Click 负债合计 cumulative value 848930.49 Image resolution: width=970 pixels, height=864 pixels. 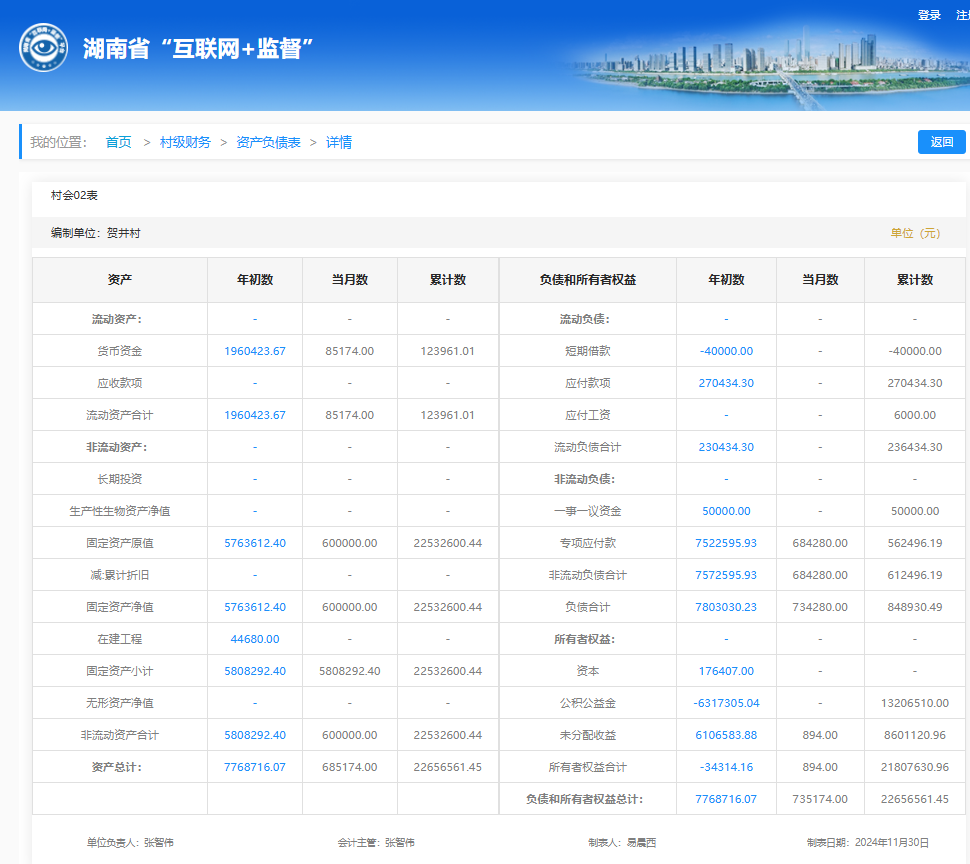click(915, 607)
